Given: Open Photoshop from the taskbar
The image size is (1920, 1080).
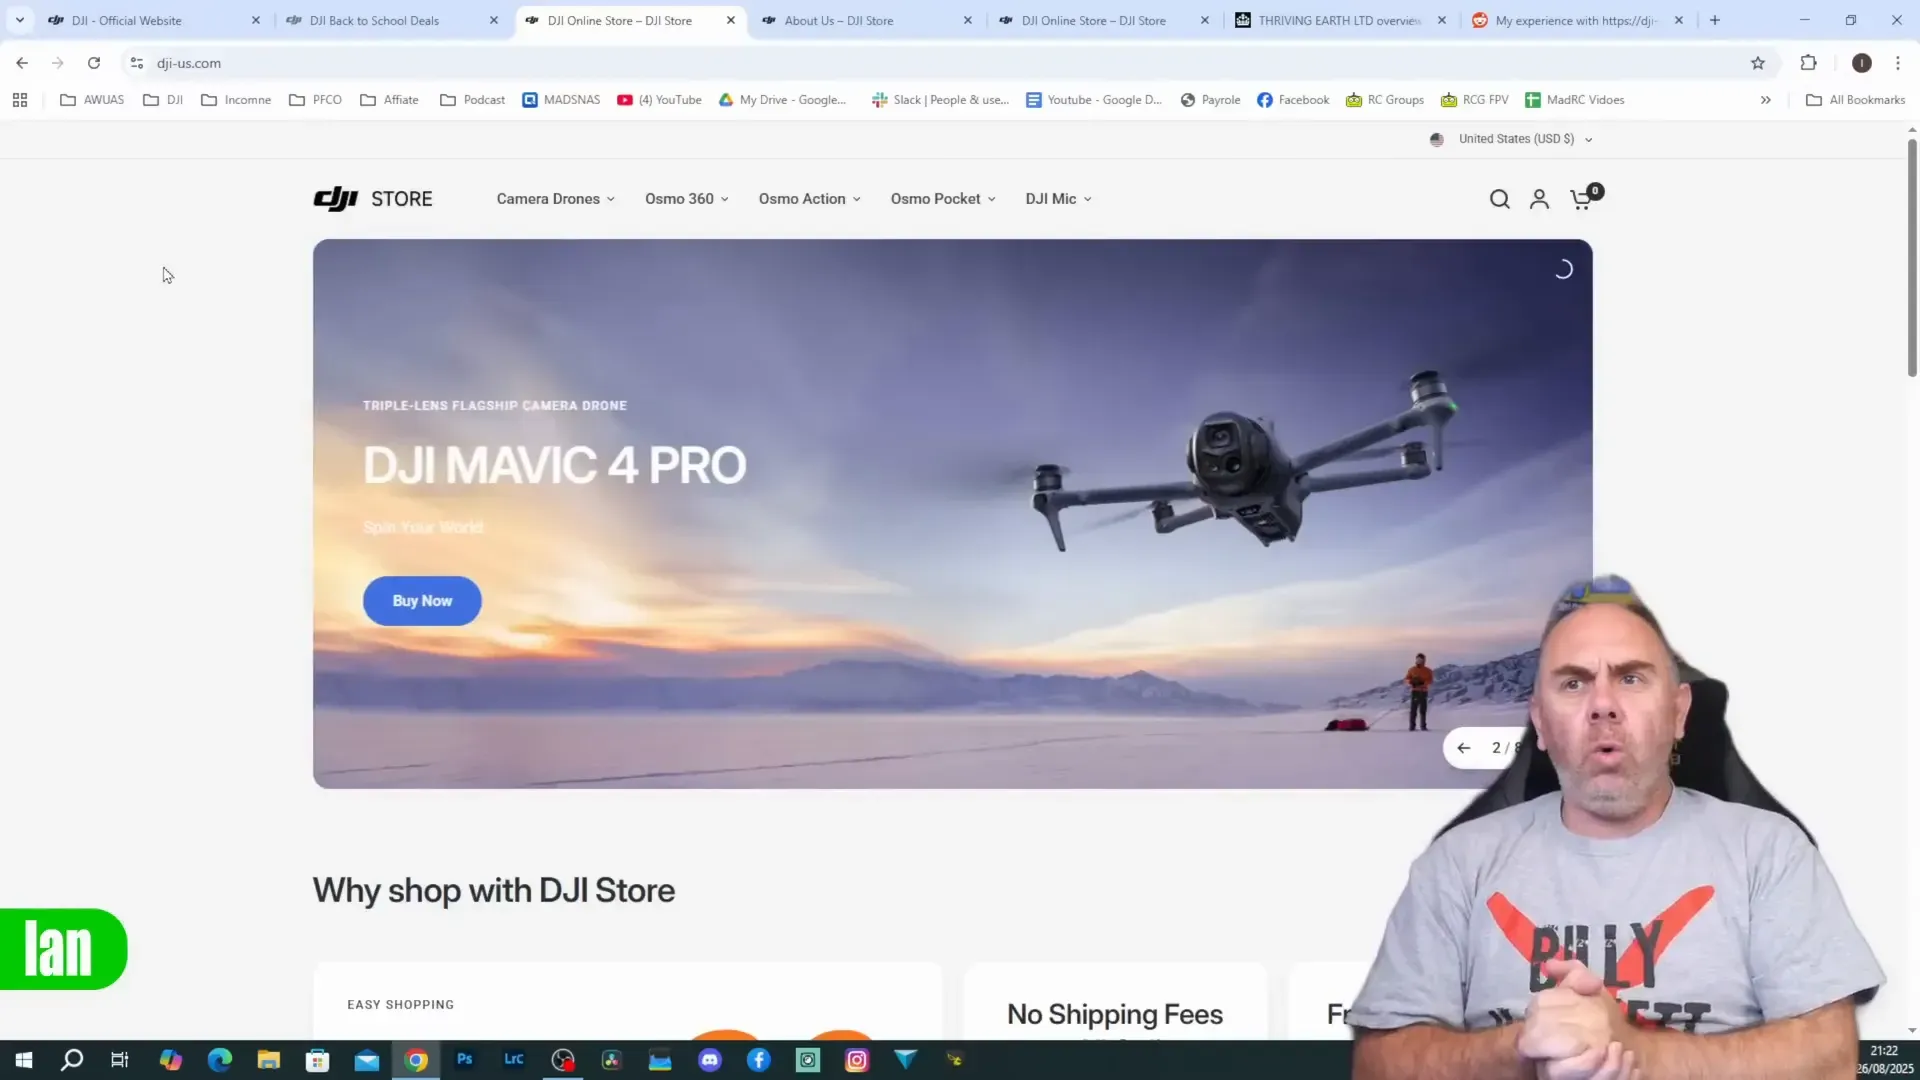Looking at the screenshot, I should pyautogui.click(x=465, y=1059).
